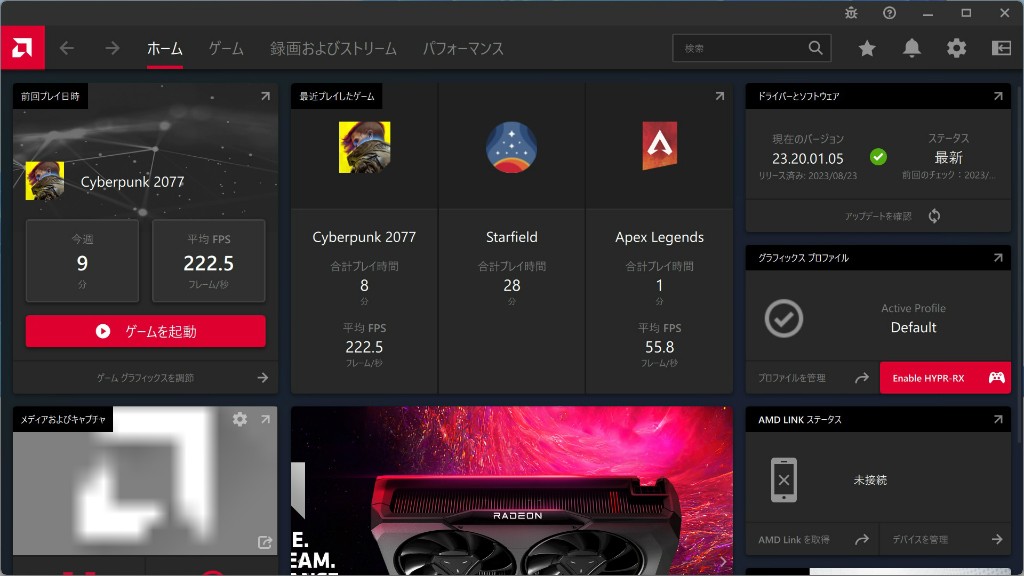
Task: Click the 今週 9 分 stat box
Action: (x=82, y=261)
